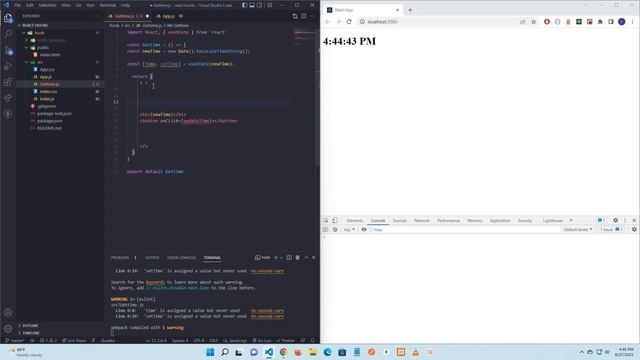Switch to the Elements tab in DevTools

[355, 220]
